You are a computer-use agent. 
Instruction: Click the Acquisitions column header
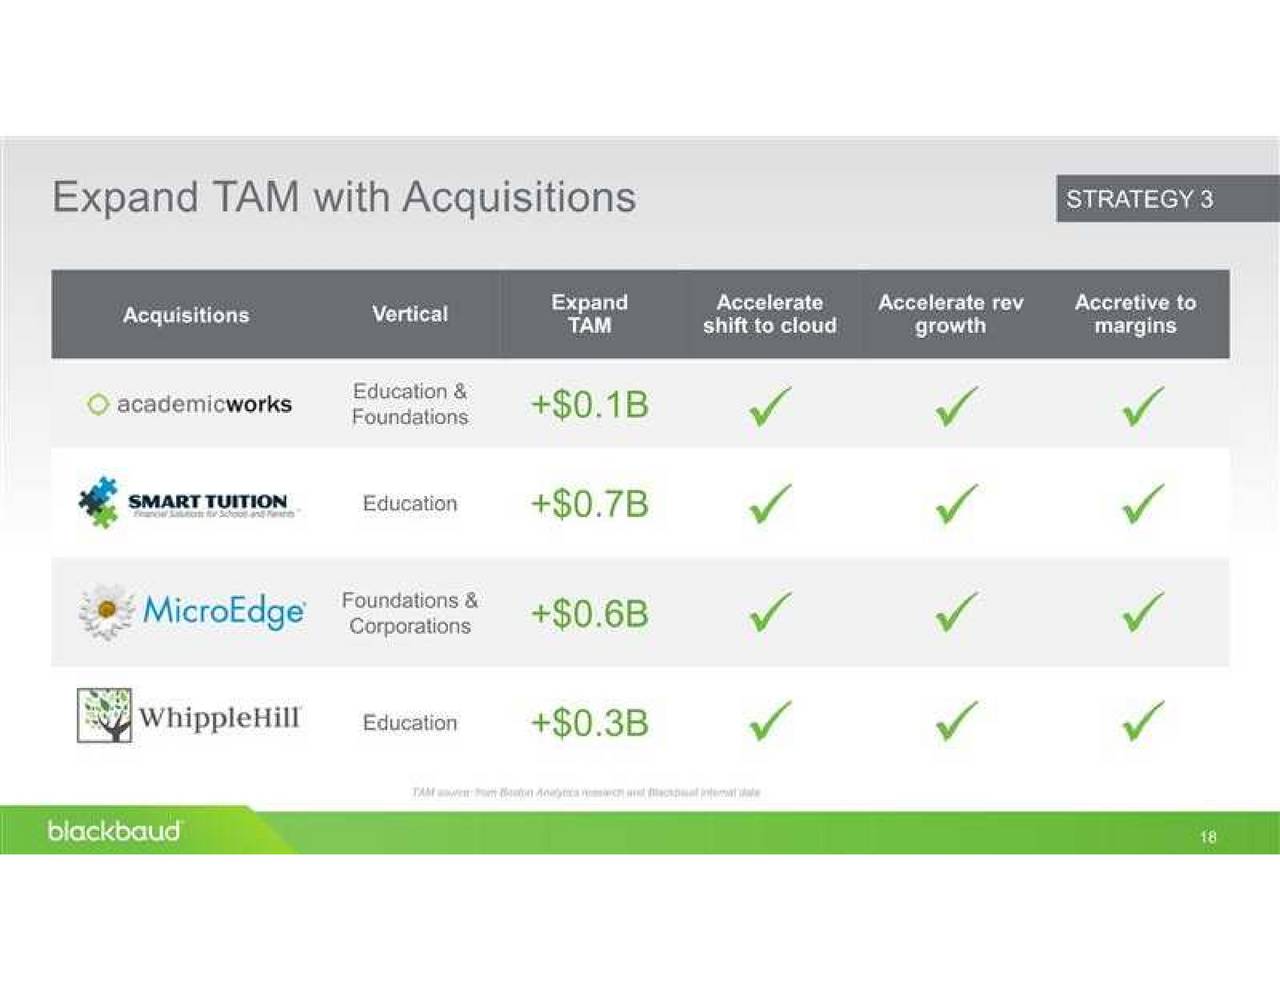186,315
